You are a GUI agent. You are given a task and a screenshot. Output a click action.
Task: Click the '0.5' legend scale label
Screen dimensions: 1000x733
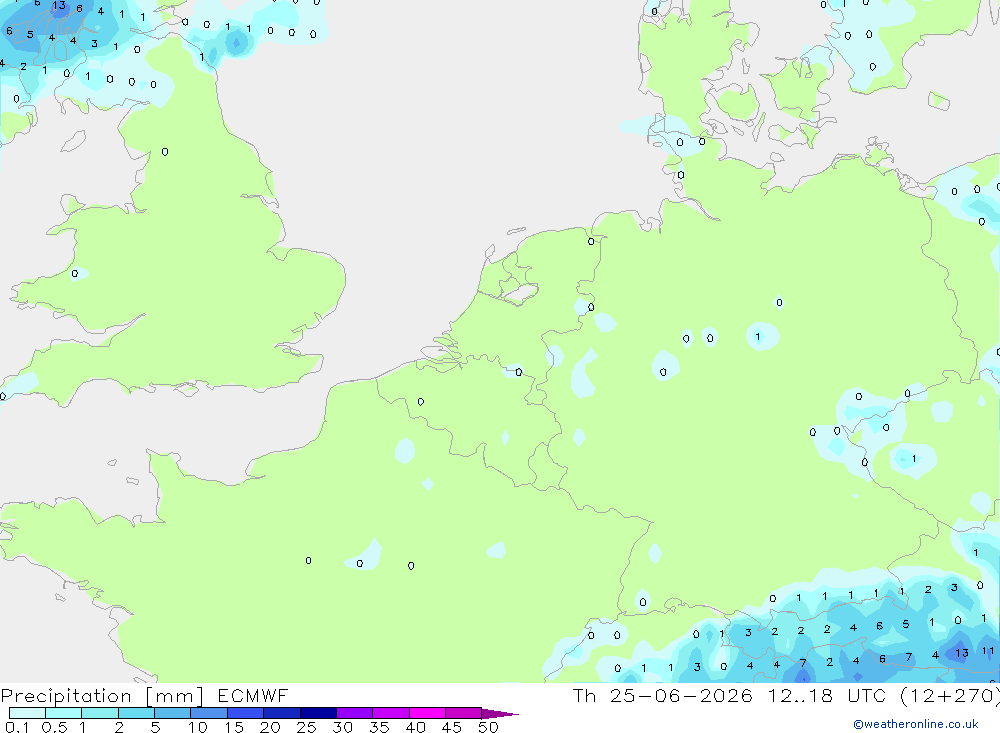(54, 727)
